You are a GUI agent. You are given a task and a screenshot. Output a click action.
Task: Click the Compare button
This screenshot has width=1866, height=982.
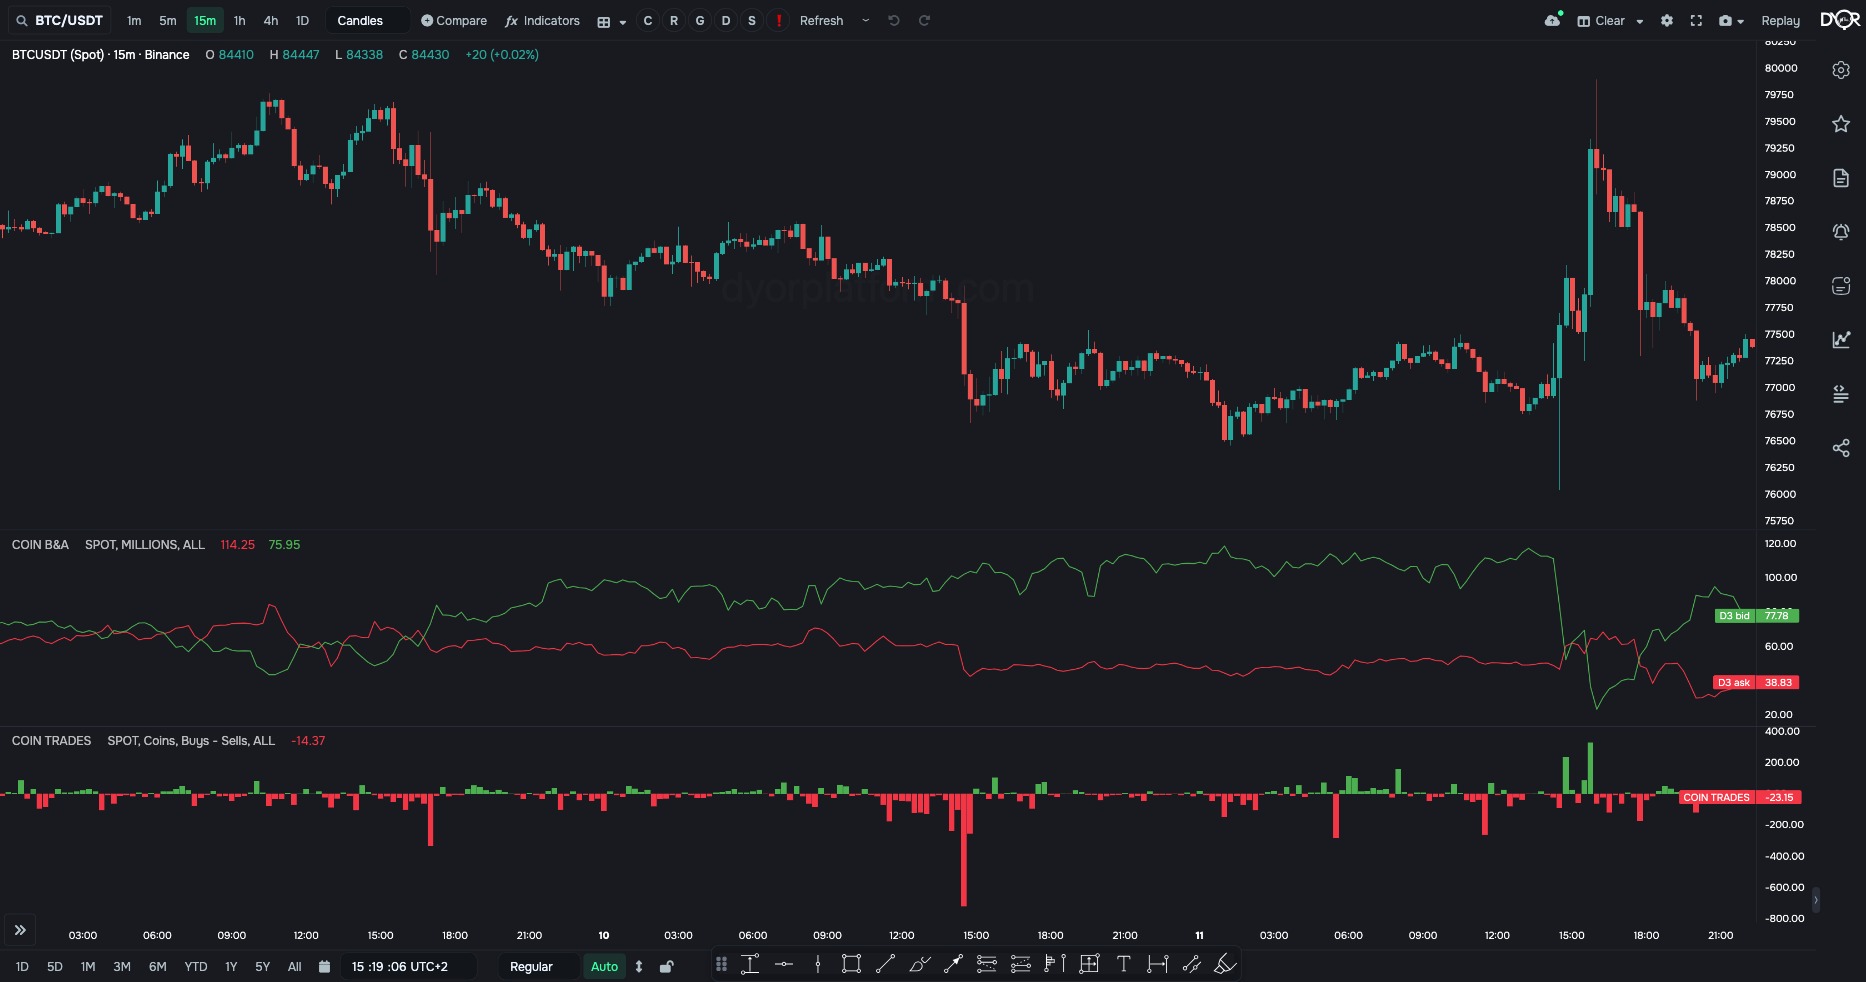[x=454, y=20]
